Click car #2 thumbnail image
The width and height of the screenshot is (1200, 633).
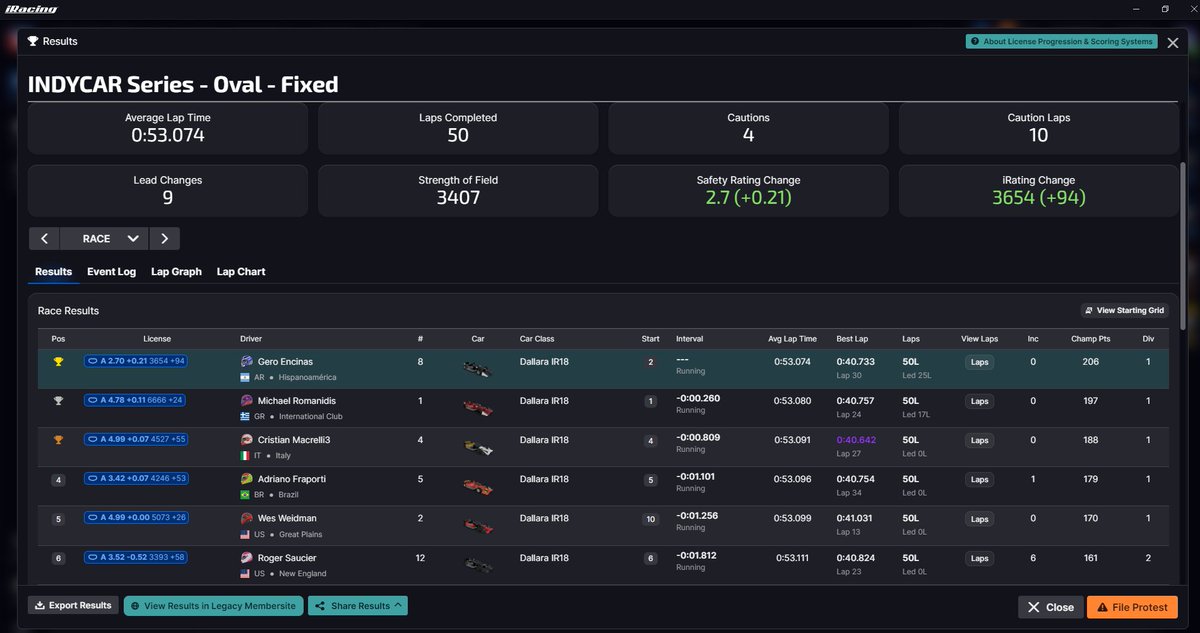coord(478,526)
